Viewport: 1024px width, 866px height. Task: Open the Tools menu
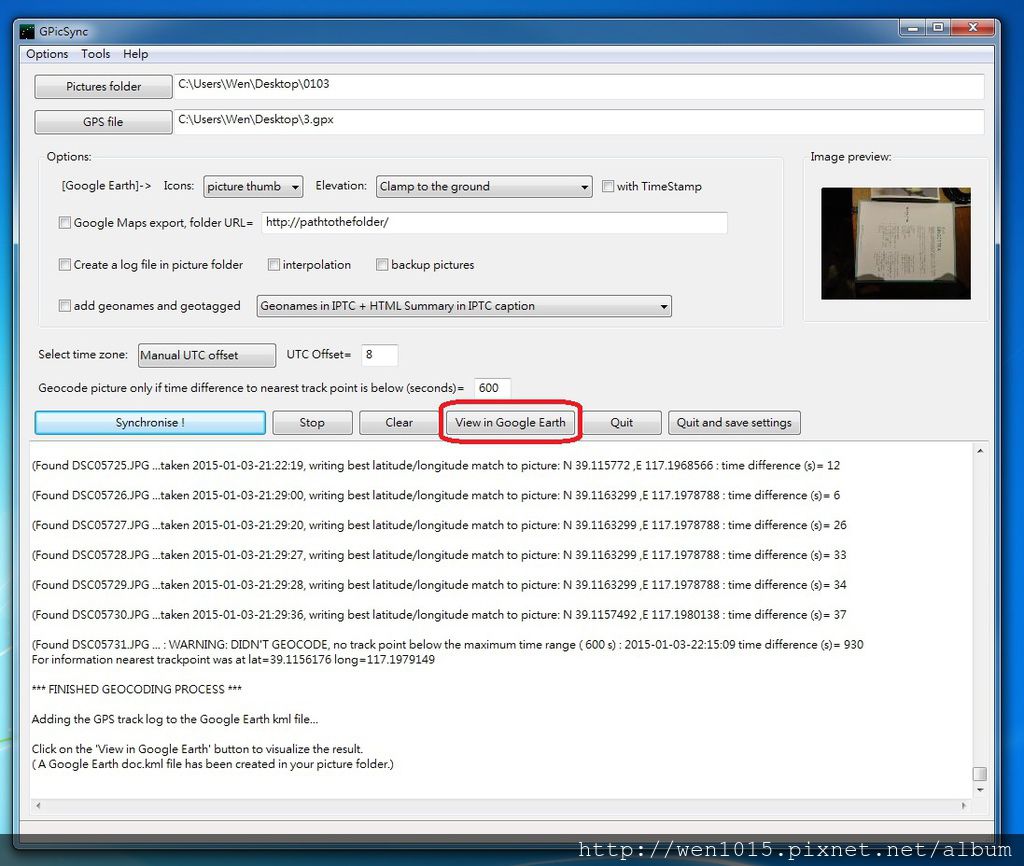point(95,54)
